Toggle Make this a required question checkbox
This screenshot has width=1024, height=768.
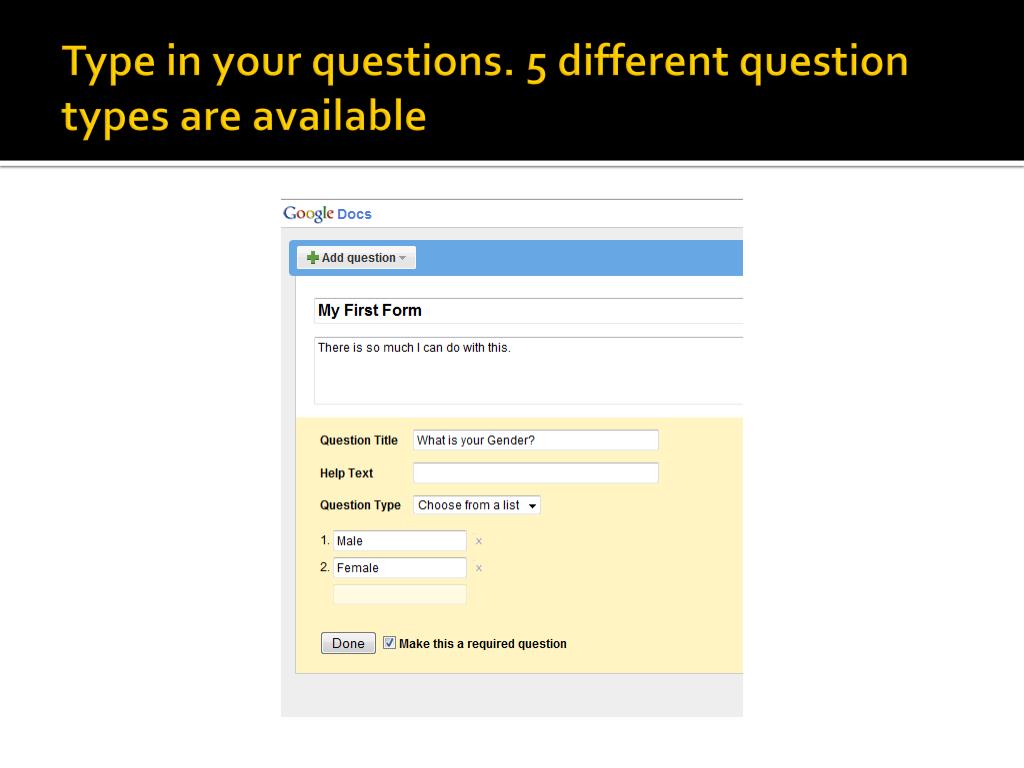(389, 643)
